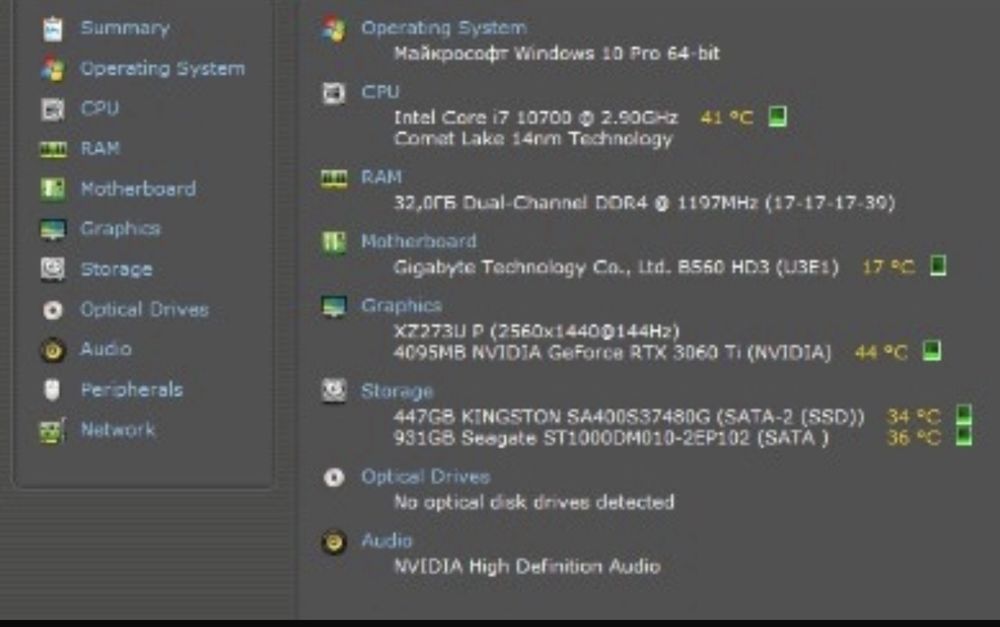Follow the CPU heading link in summary
1000x627 pixels.
pyautogui.click(x=381, y=92)
